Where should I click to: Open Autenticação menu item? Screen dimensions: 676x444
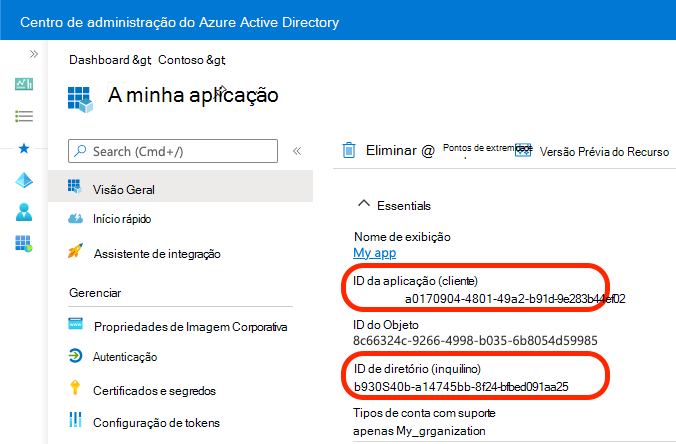click(125, 357)
